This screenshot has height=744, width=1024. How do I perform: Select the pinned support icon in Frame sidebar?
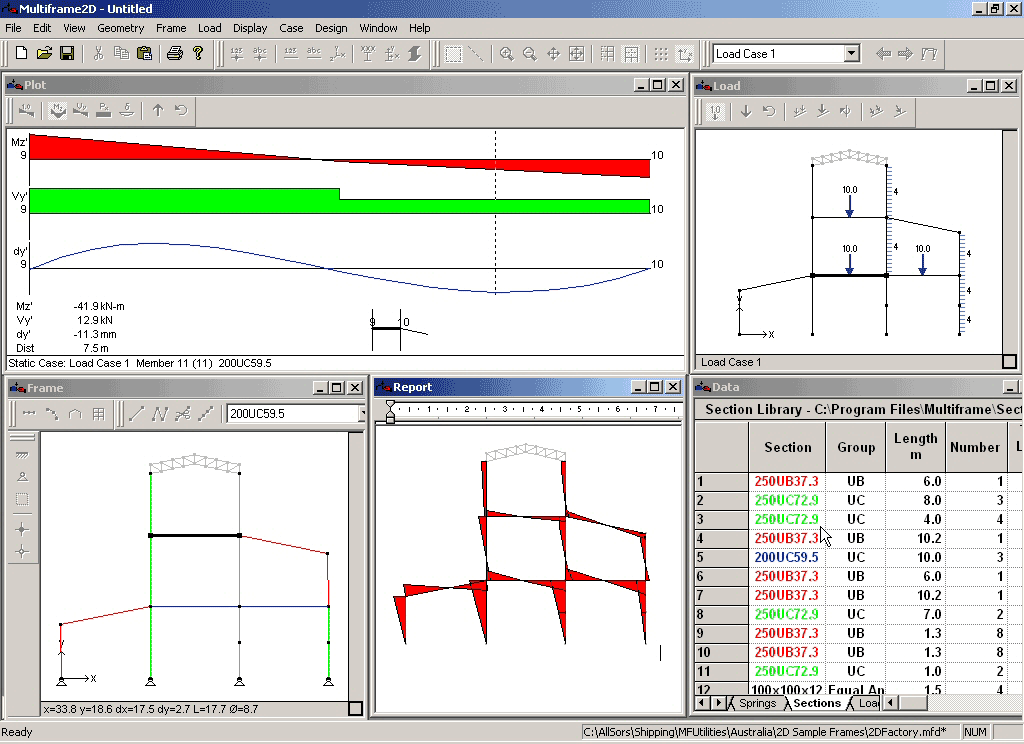point(22,477)
